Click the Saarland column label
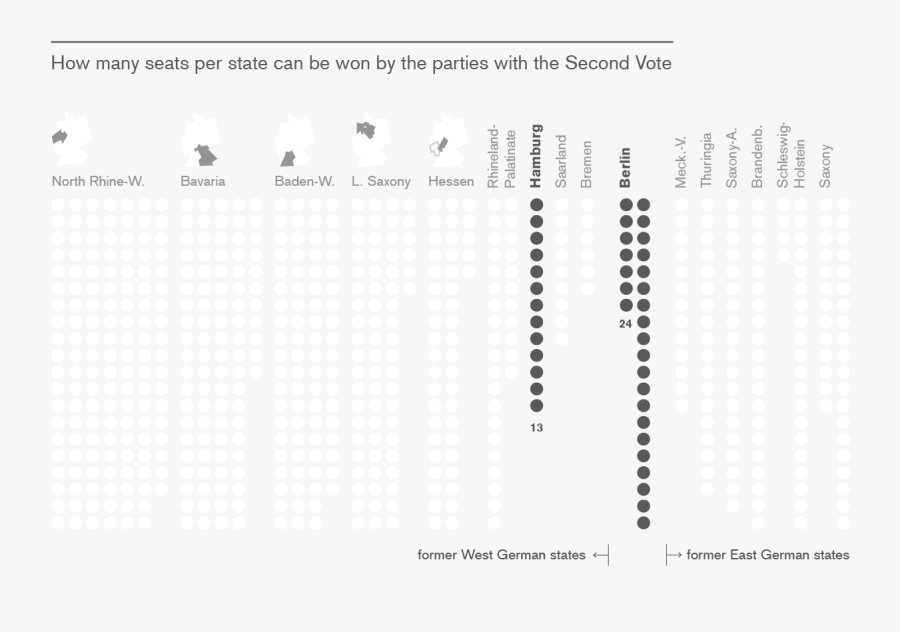 pos(562,162)
